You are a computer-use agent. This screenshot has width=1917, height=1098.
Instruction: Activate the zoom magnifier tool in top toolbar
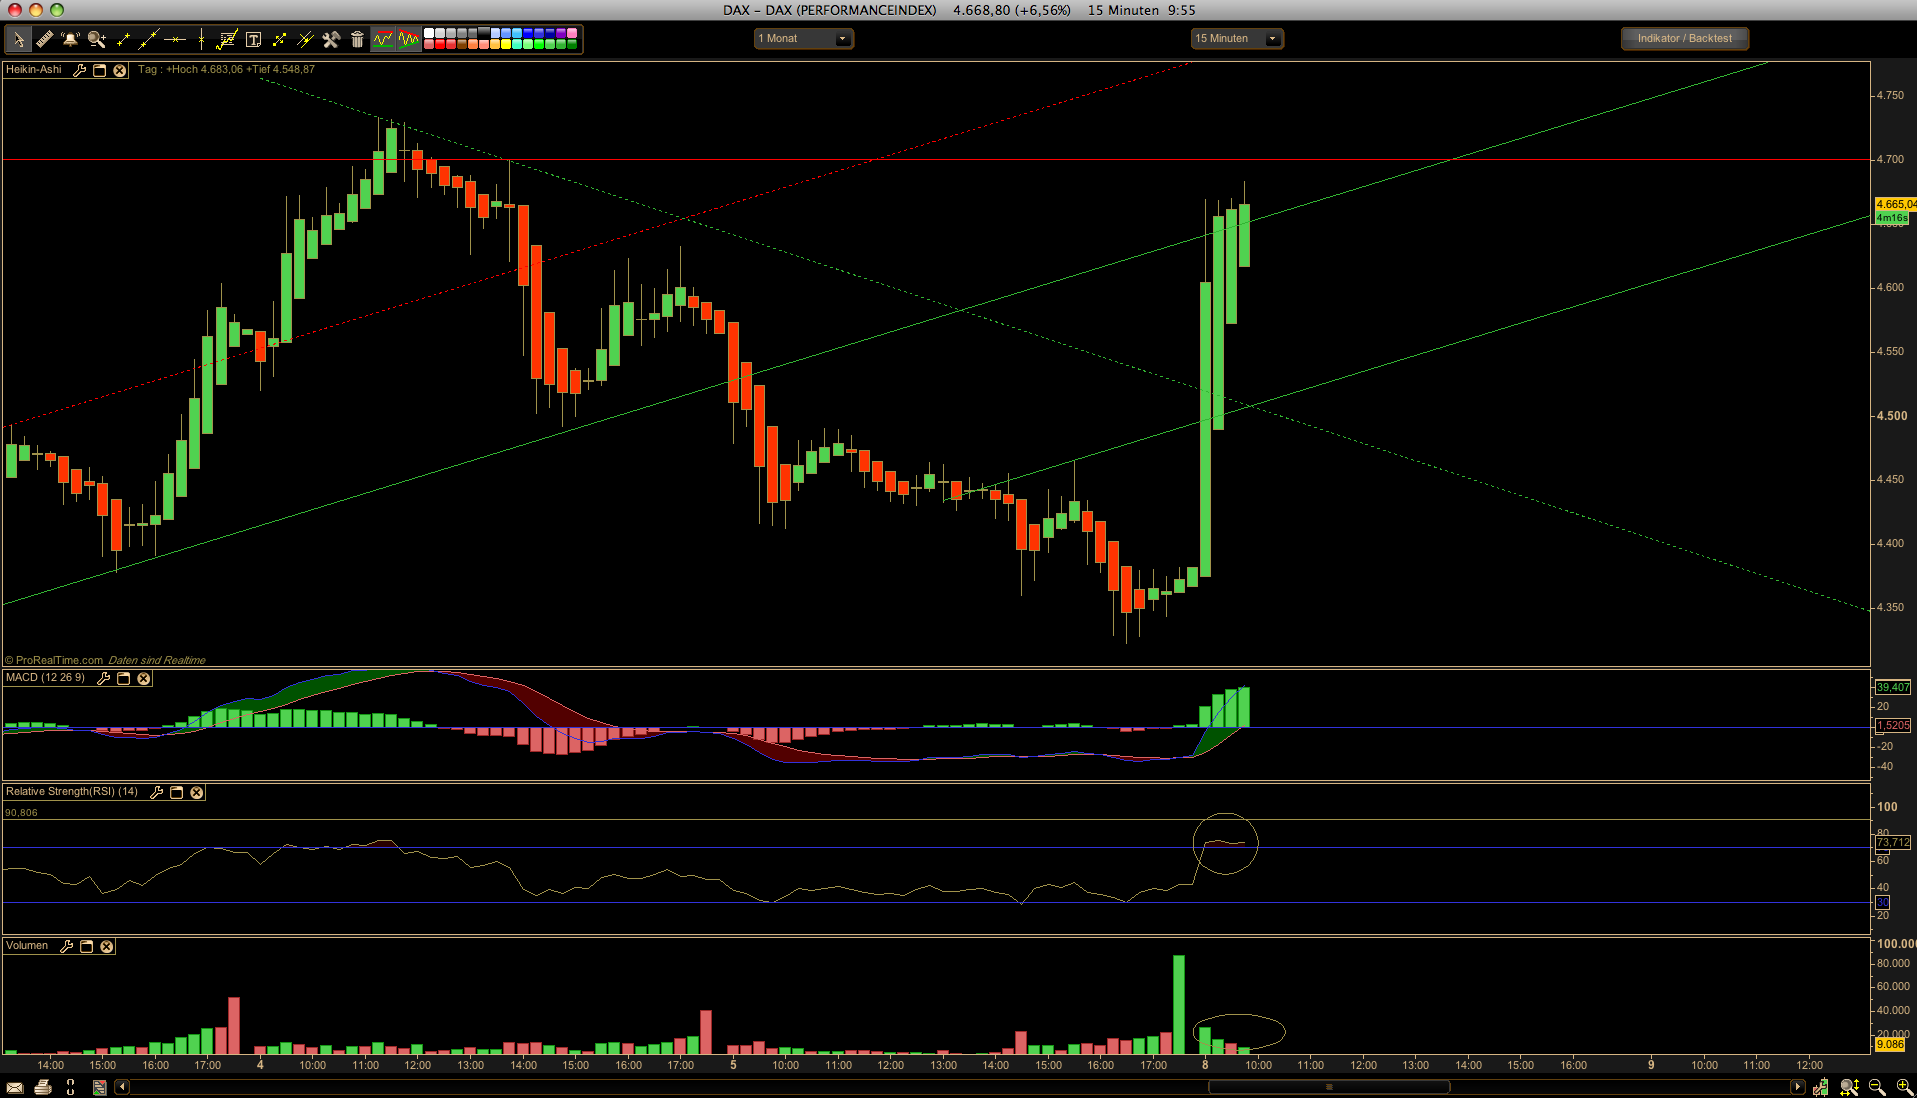pyautogui.click(x=97, y=39)
